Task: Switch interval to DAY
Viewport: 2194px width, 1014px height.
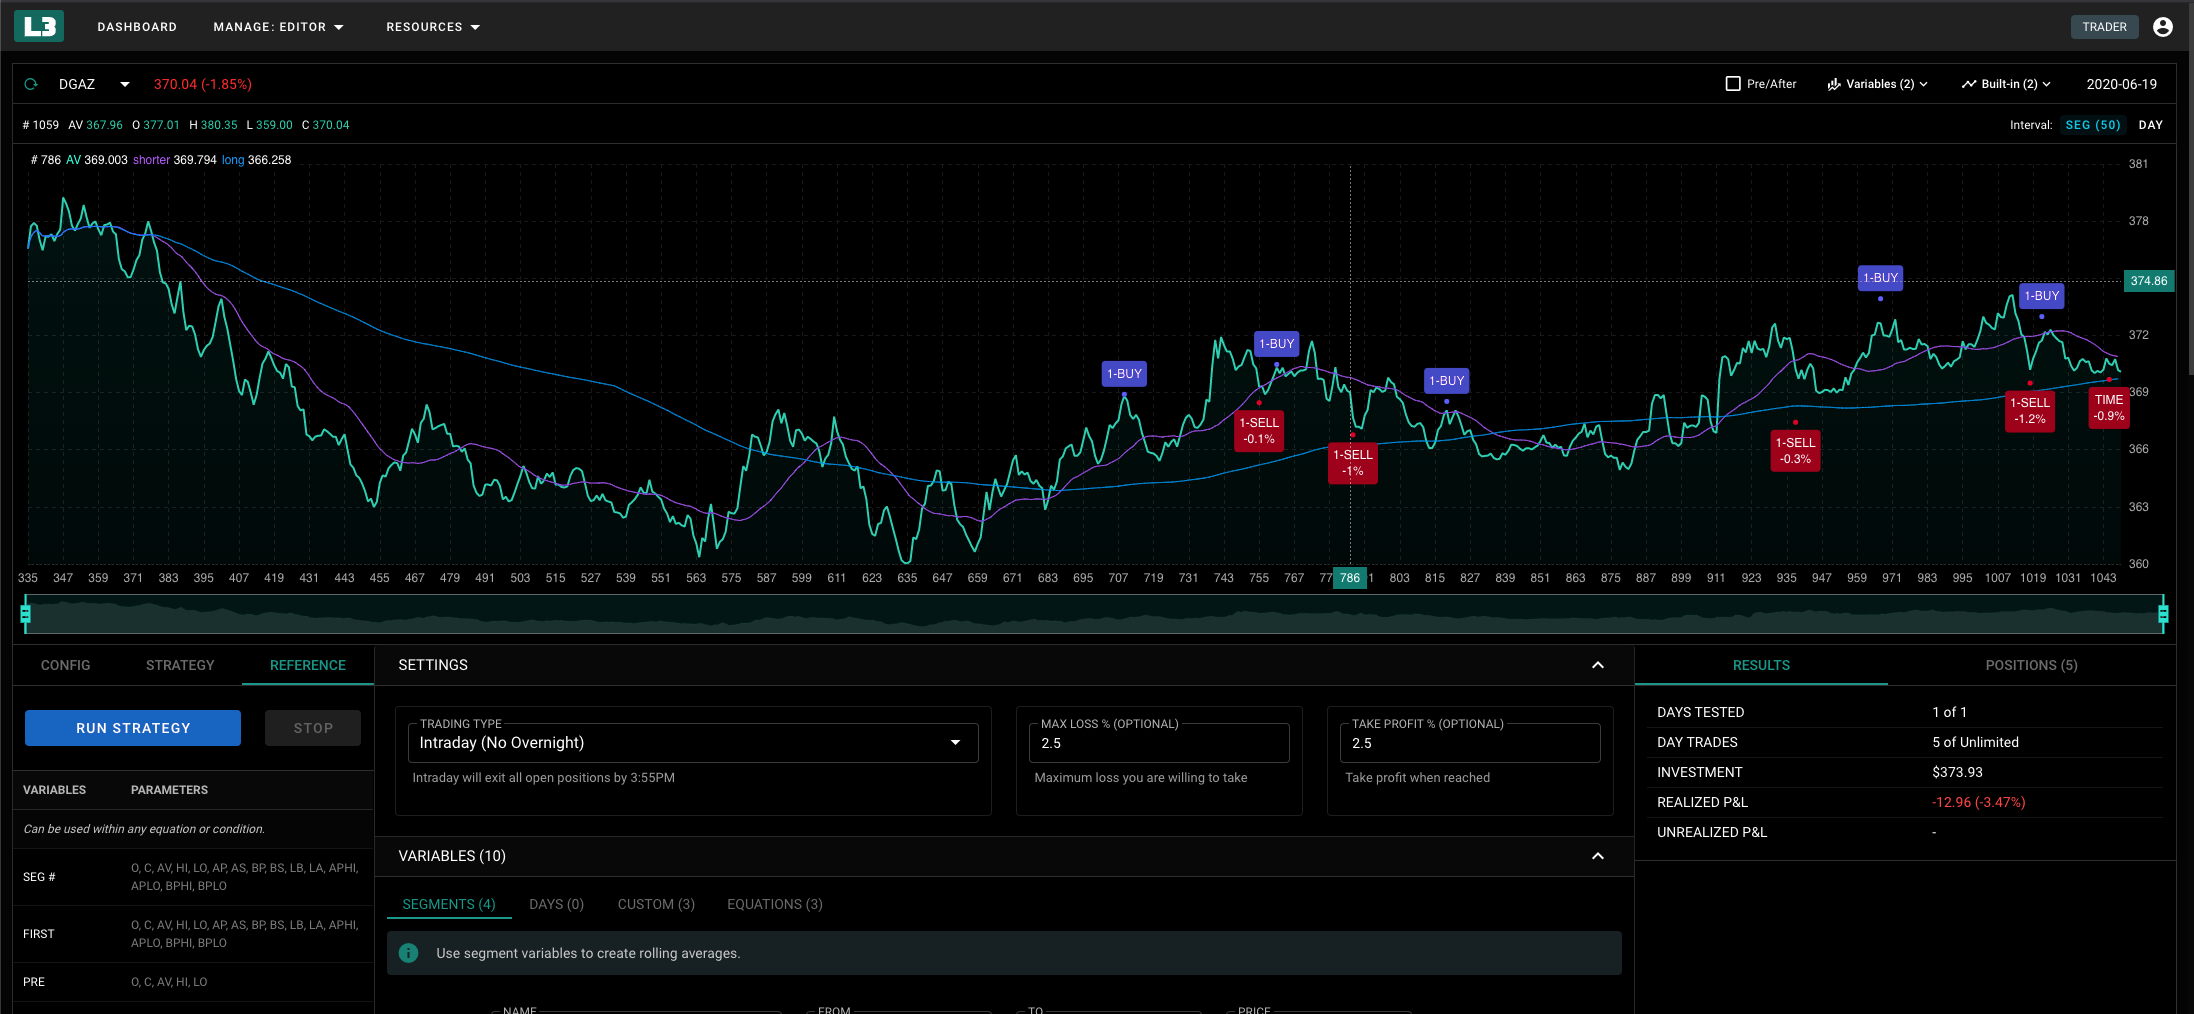Action: point(2151,124)
